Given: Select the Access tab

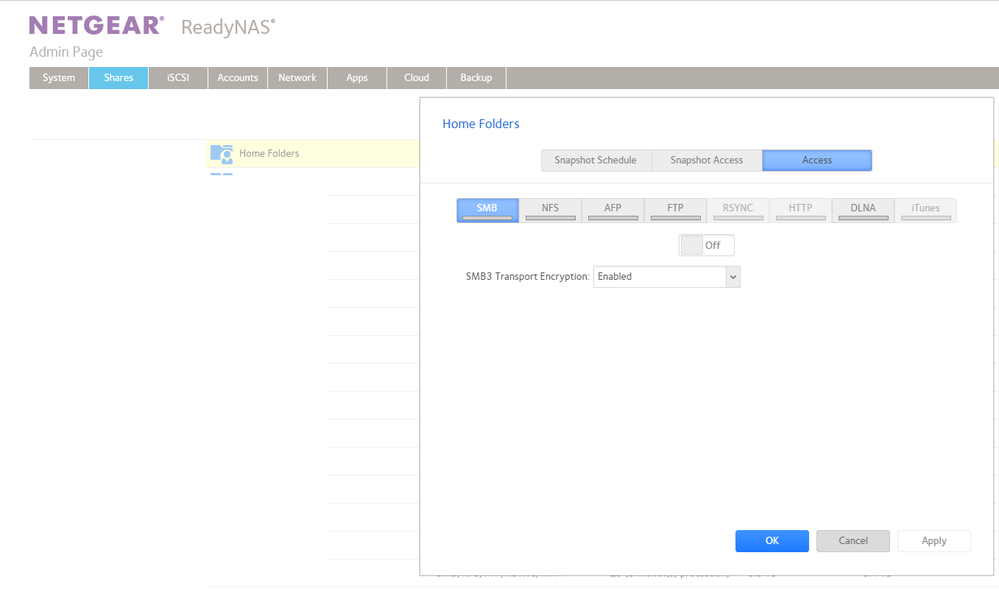Looking at the screenshot, I should (x=817, y=160).
